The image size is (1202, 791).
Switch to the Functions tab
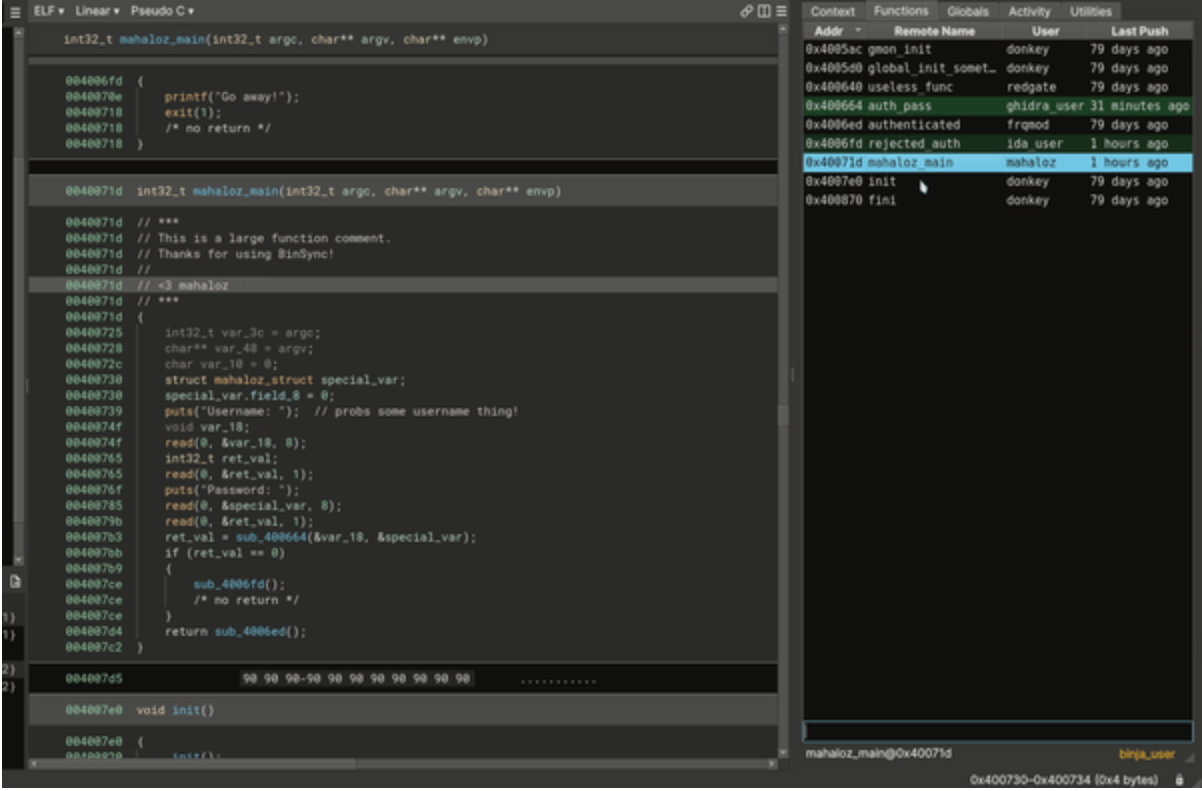(x=901, y=11)
